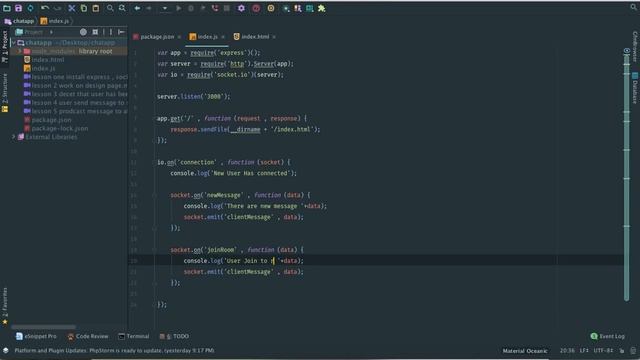This screenshot has height=360, width=640.
Task: Collapse the chatapp root folder
Action: click(13, 42)
